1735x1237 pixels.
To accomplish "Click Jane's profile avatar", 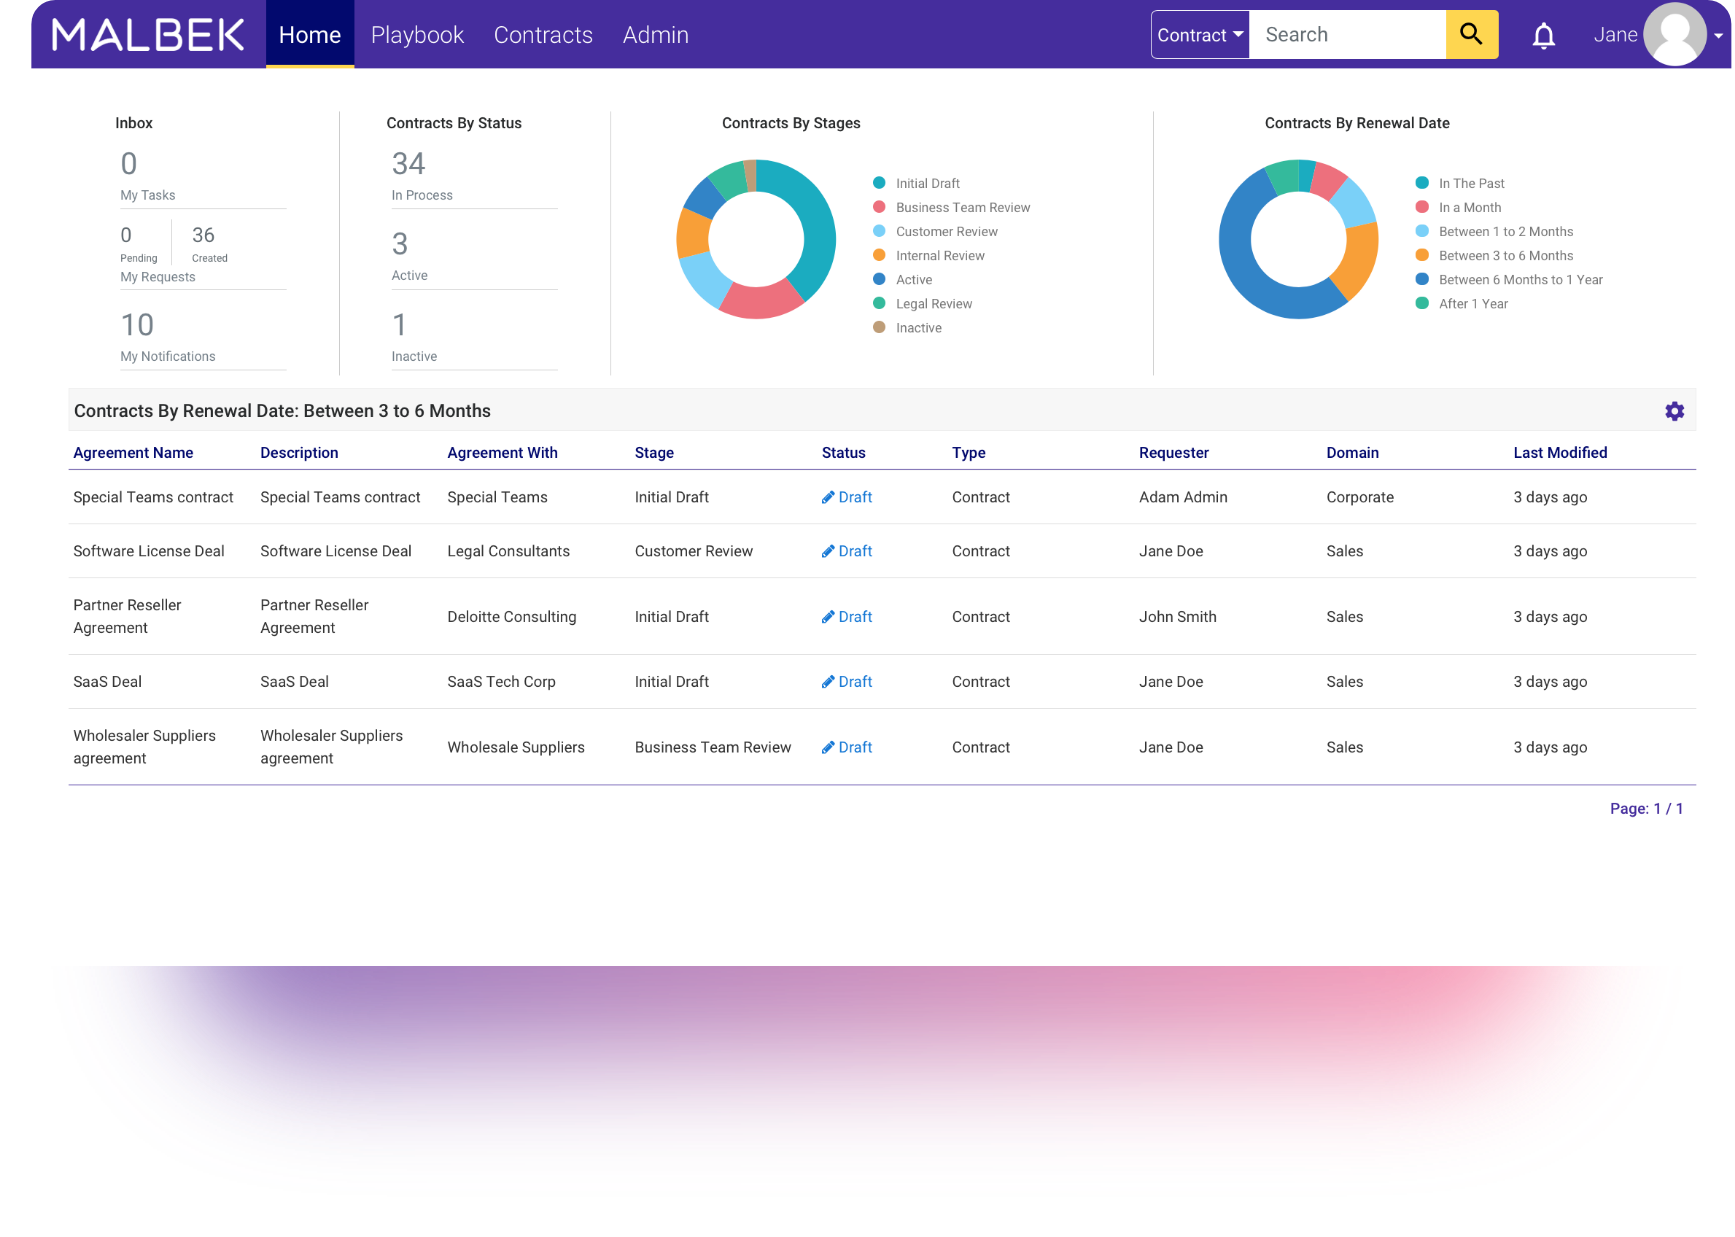I will pyautogui.click(x=1674, y=34).
